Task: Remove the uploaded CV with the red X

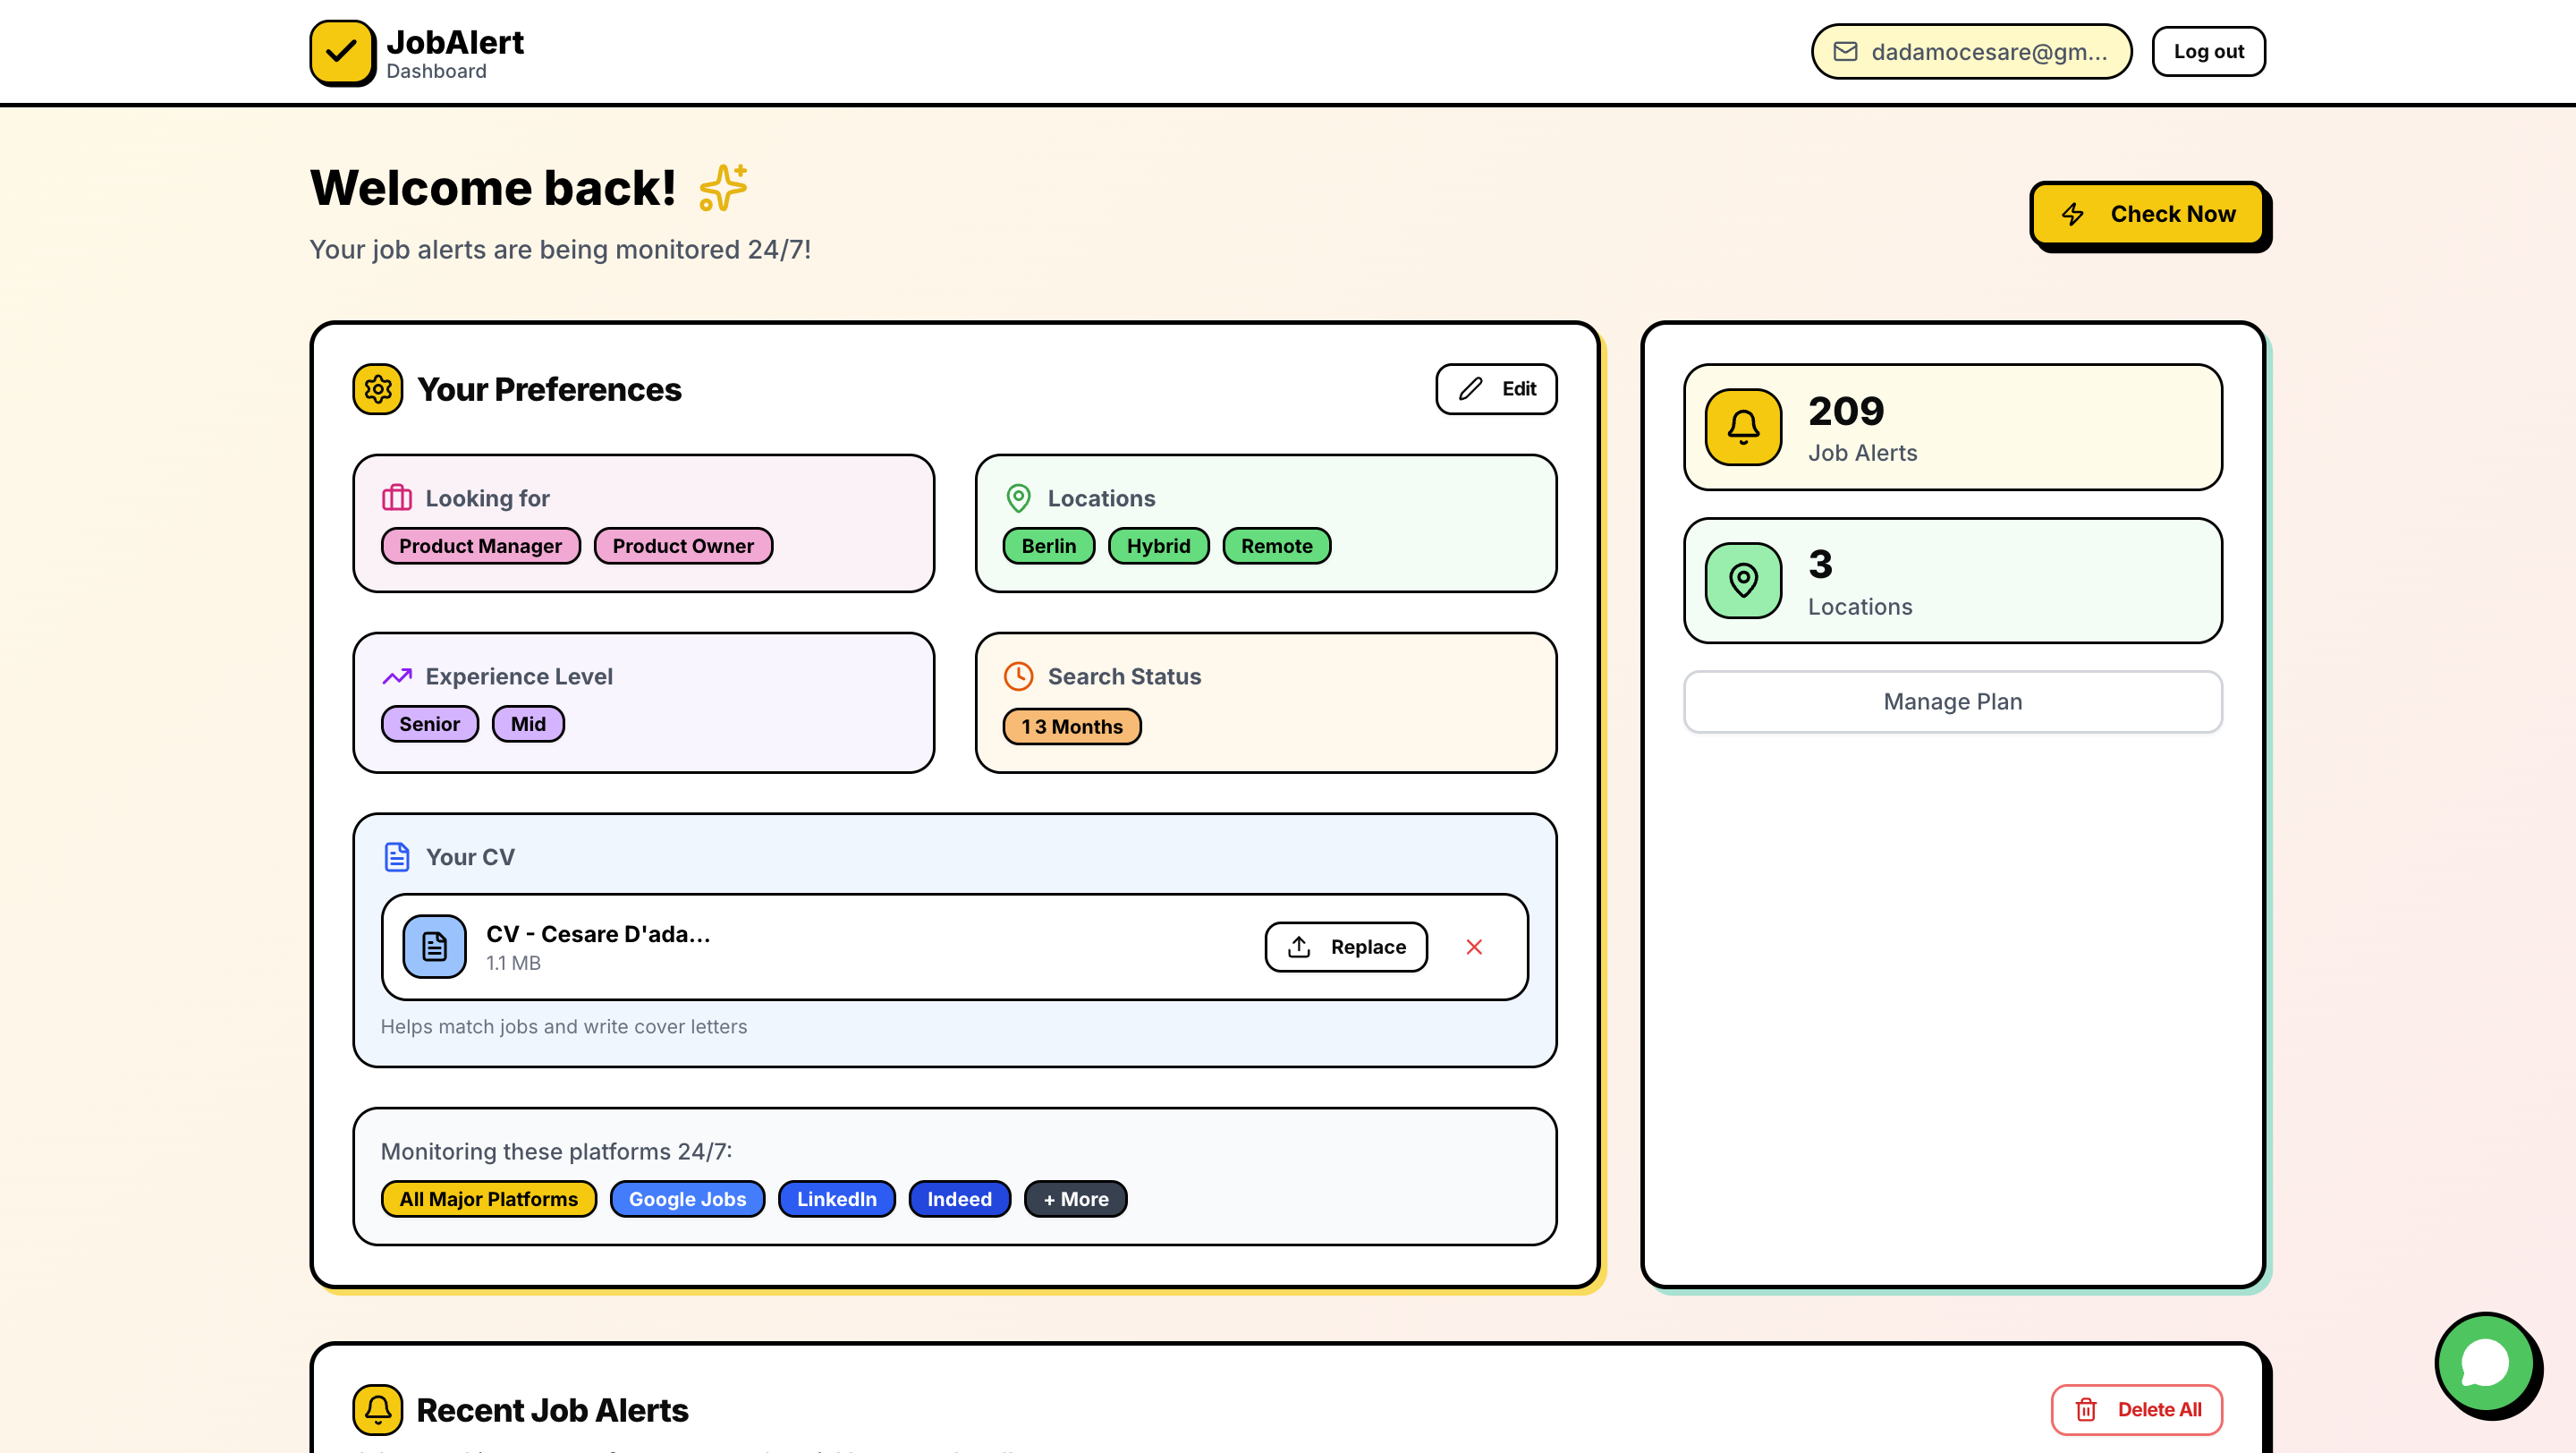Action: (1474, 946)
